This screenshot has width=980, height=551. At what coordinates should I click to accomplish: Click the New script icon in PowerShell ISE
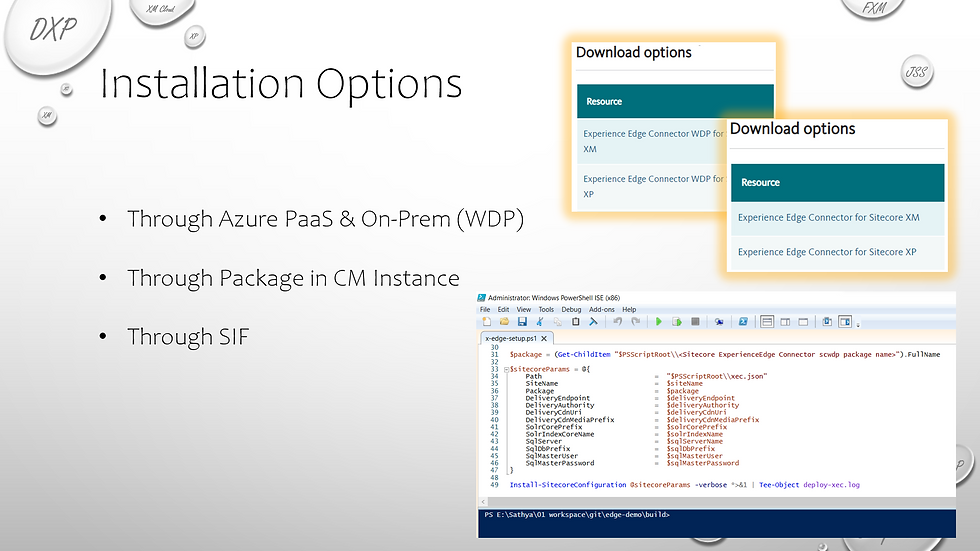coord(486,322)
